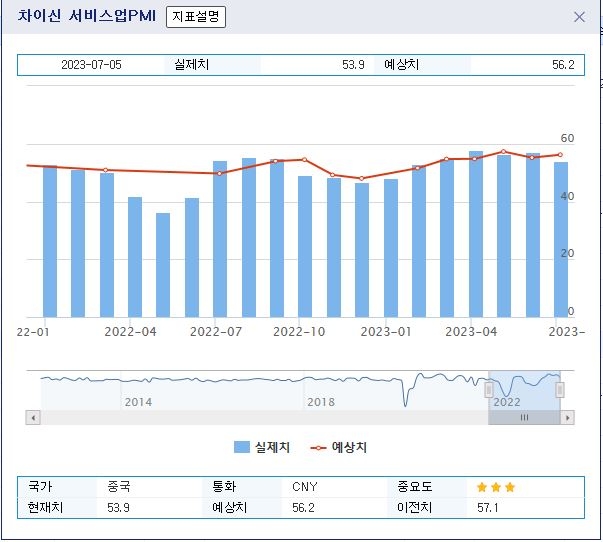Image resolution: width=603 pixels, height=542 pixels.
Task: Click the 2022-04 axis label
Action: click(130, 332)
